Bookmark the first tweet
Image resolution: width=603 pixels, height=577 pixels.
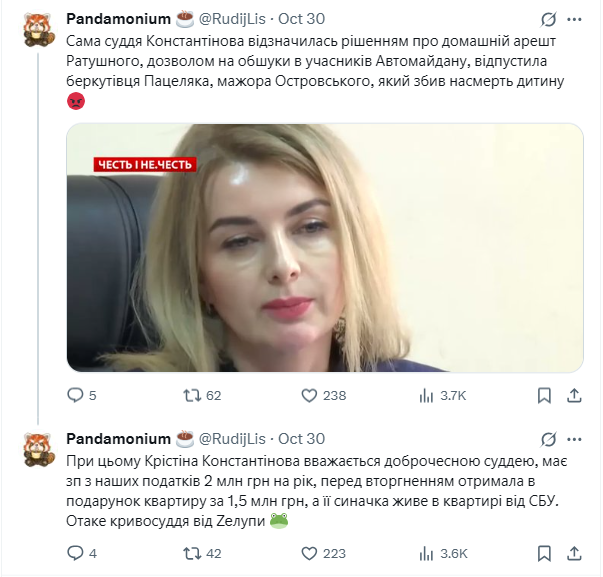(x=544, y=395)
